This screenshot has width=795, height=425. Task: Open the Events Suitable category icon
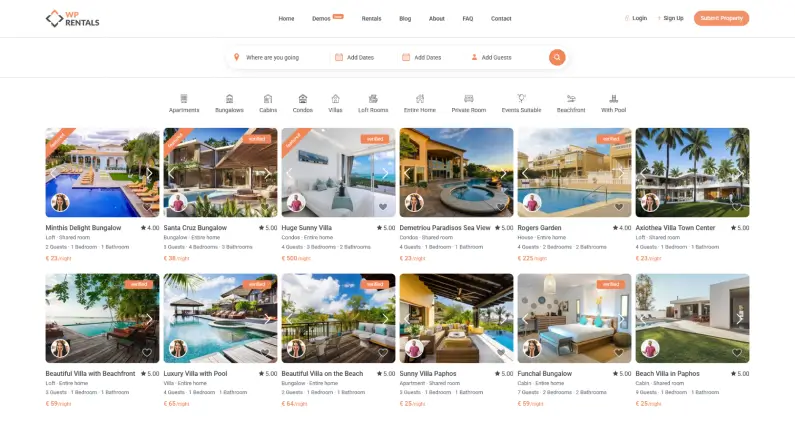(x=521, y=98)
